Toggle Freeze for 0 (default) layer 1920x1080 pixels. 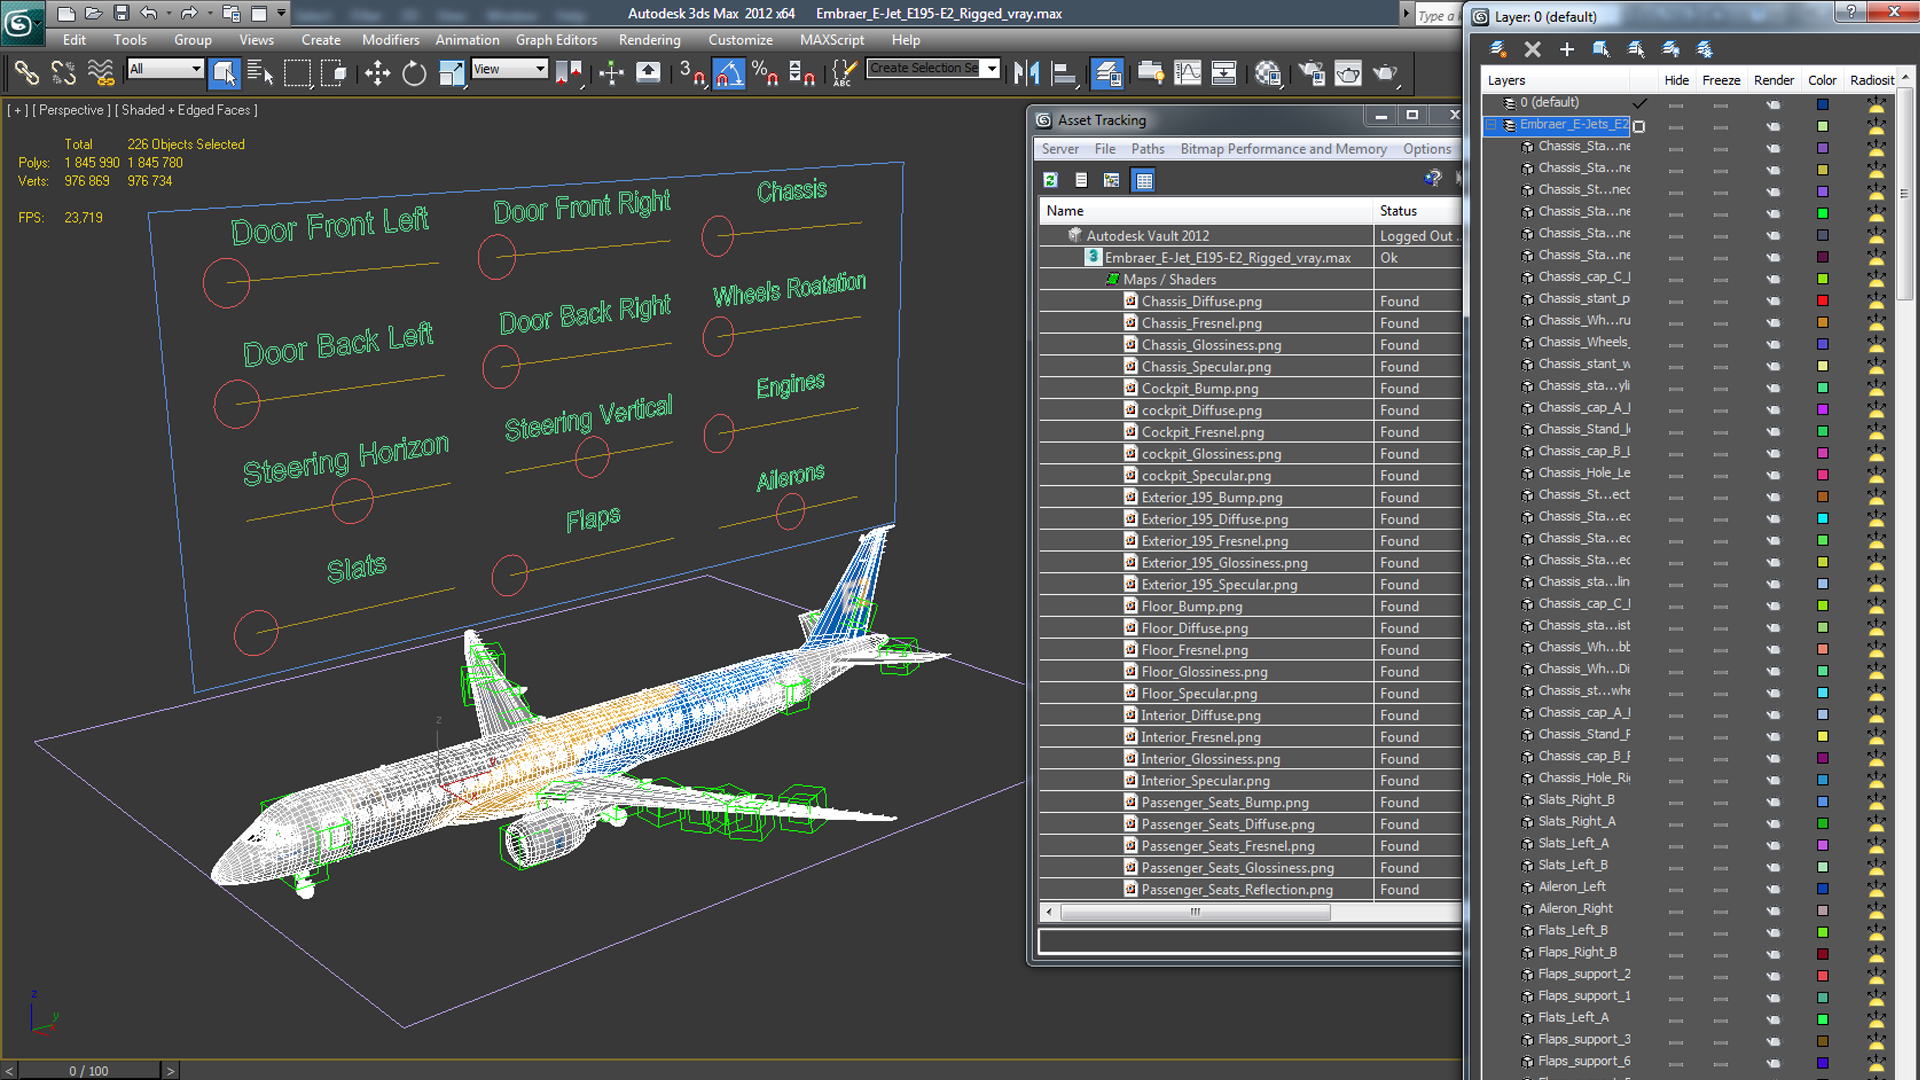1719,104
